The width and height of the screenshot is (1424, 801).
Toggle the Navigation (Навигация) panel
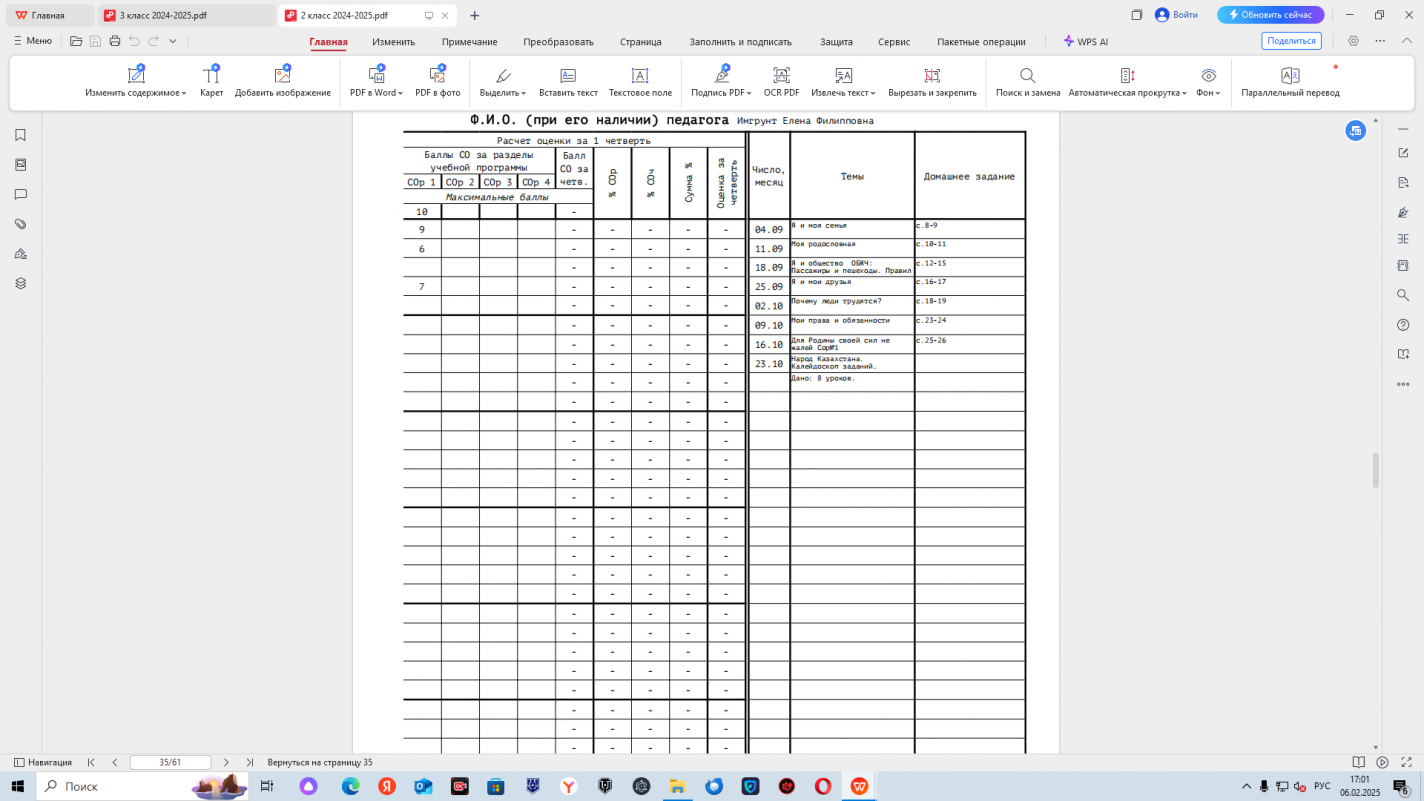tap(43, 762)
